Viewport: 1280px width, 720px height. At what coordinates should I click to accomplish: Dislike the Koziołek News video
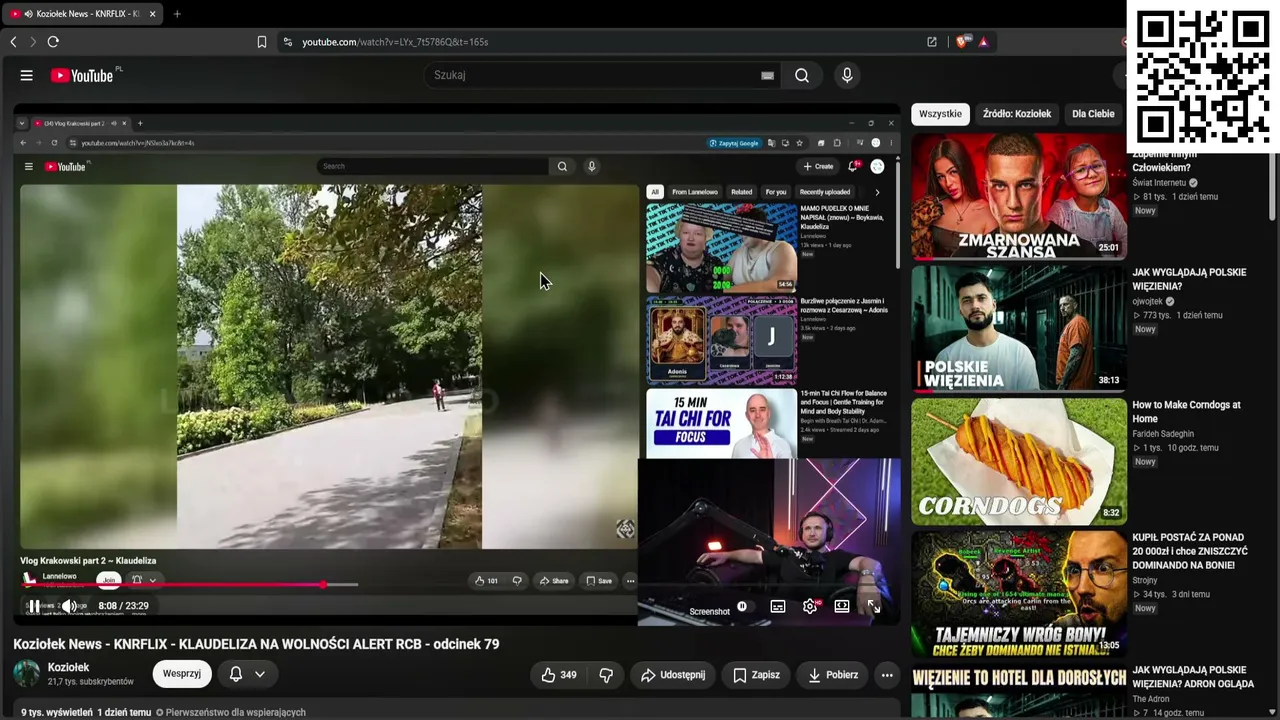pyautogui.click(x=606, y=675)
